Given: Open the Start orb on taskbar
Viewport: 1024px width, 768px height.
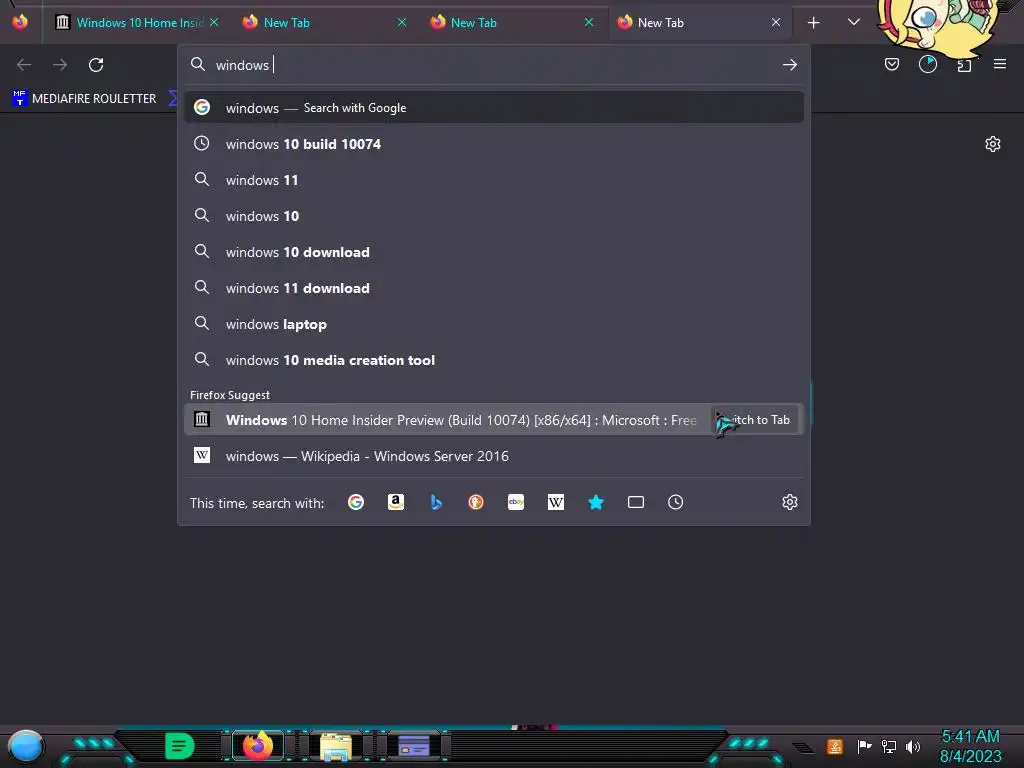Looking at the screenshot, I should (26, 746).
